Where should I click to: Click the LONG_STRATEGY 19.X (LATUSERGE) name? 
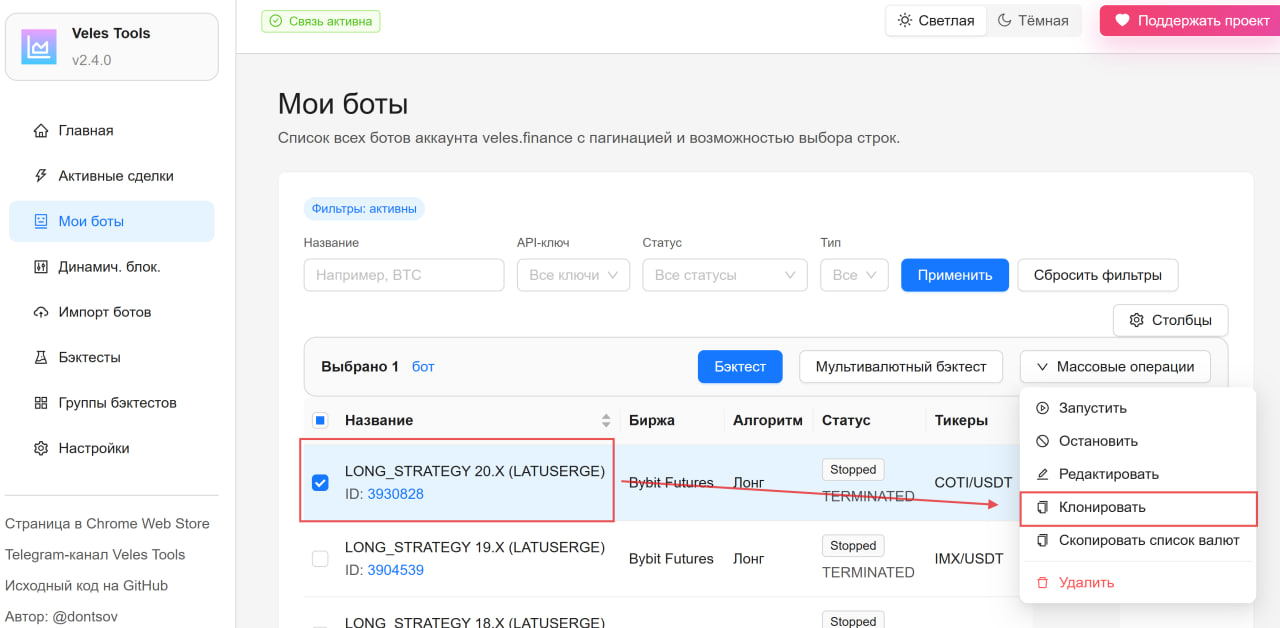pyautogui.click(x=475, y=547)
